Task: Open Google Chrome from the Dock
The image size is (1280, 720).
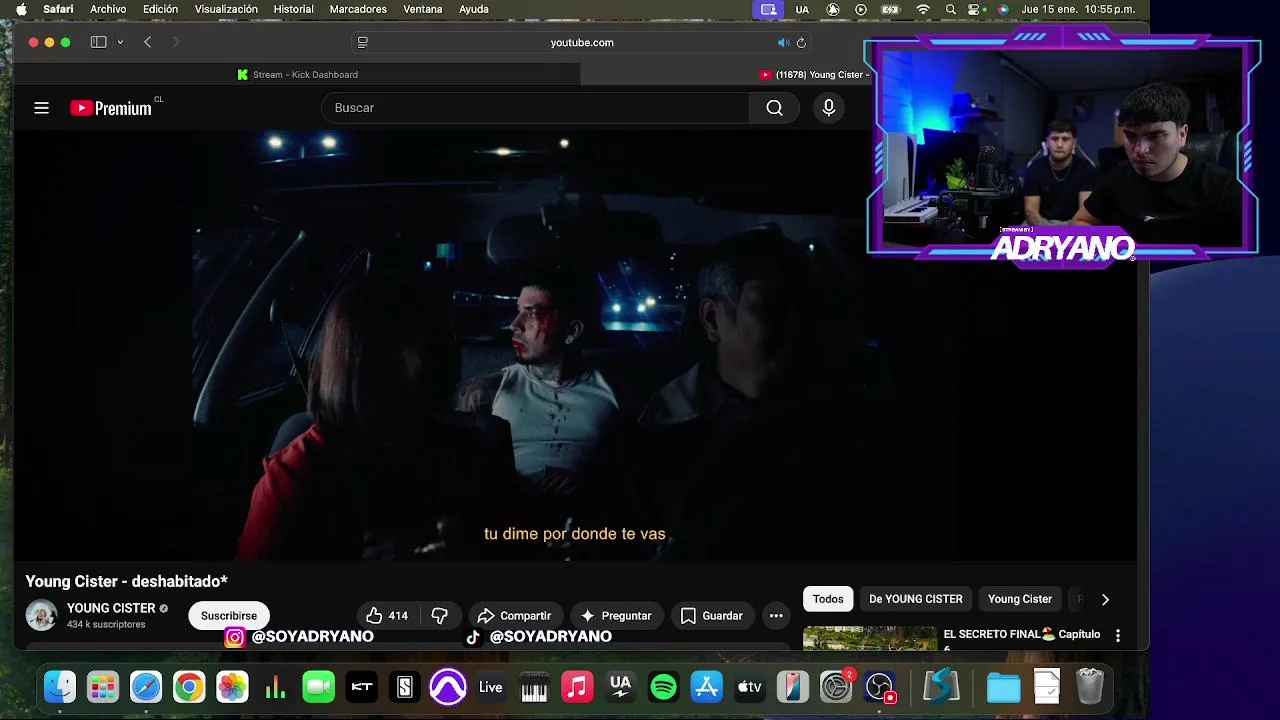Action: pos(188,687)
